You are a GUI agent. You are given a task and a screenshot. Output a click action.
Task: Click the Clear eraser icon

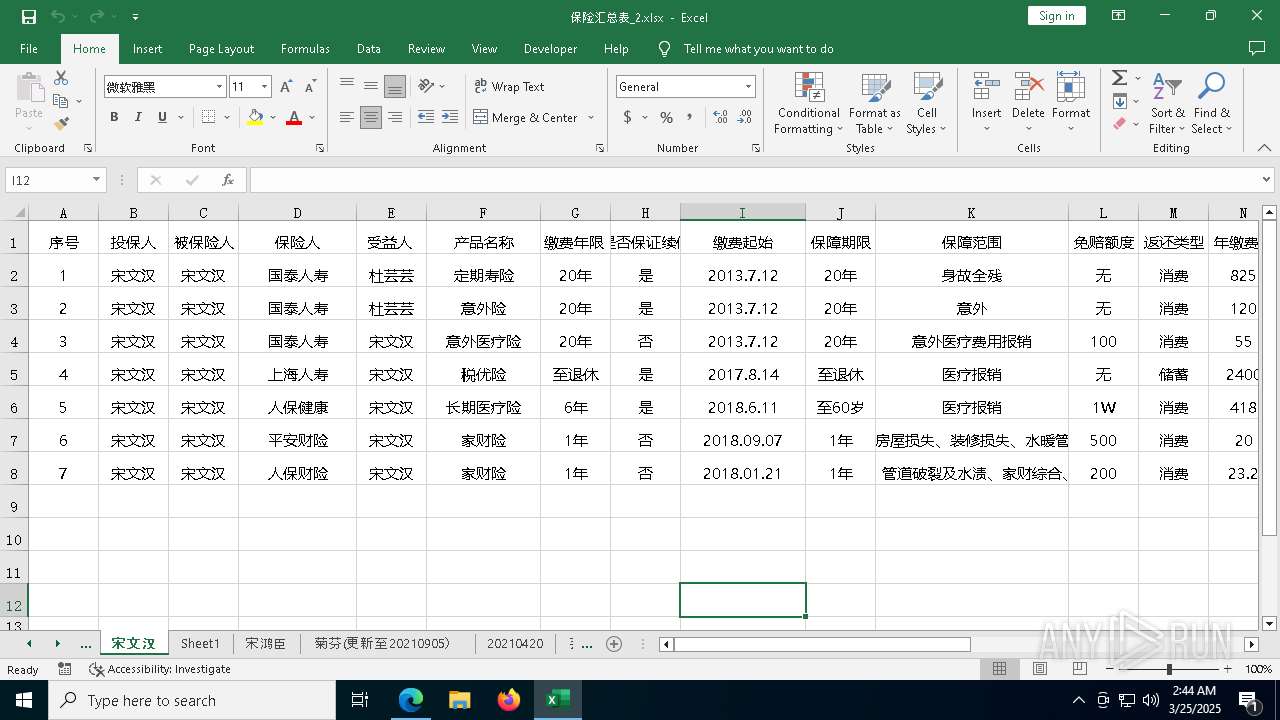click(1120, 124)
